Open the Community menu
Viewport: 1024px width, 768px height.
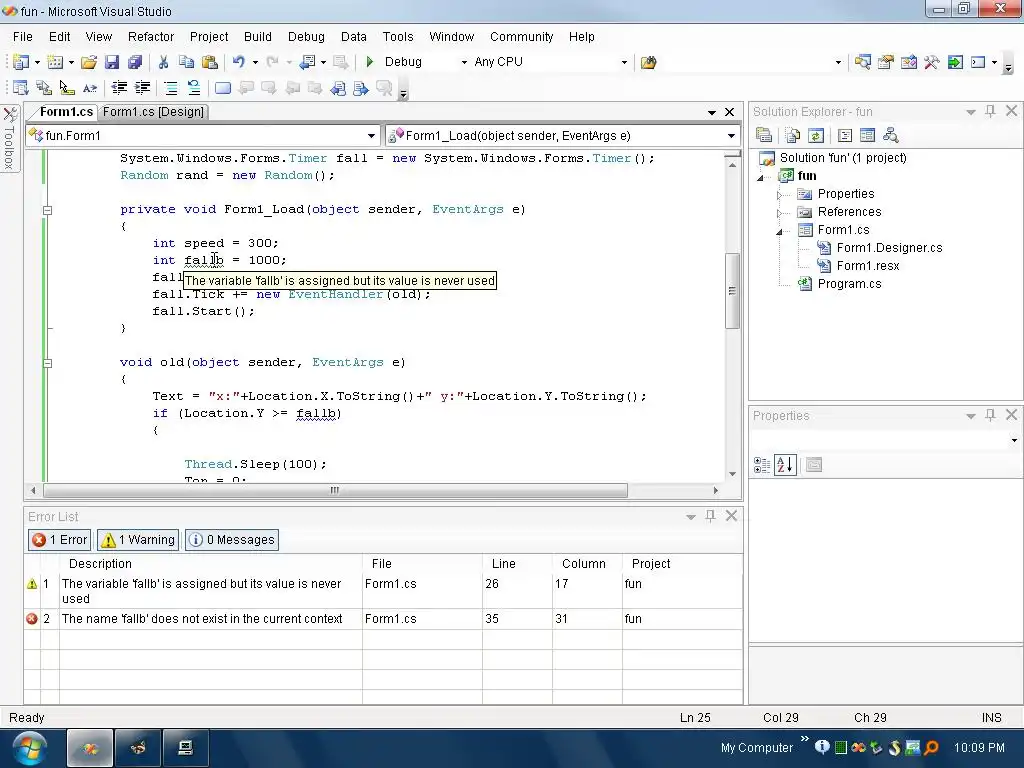coord(522,37)
